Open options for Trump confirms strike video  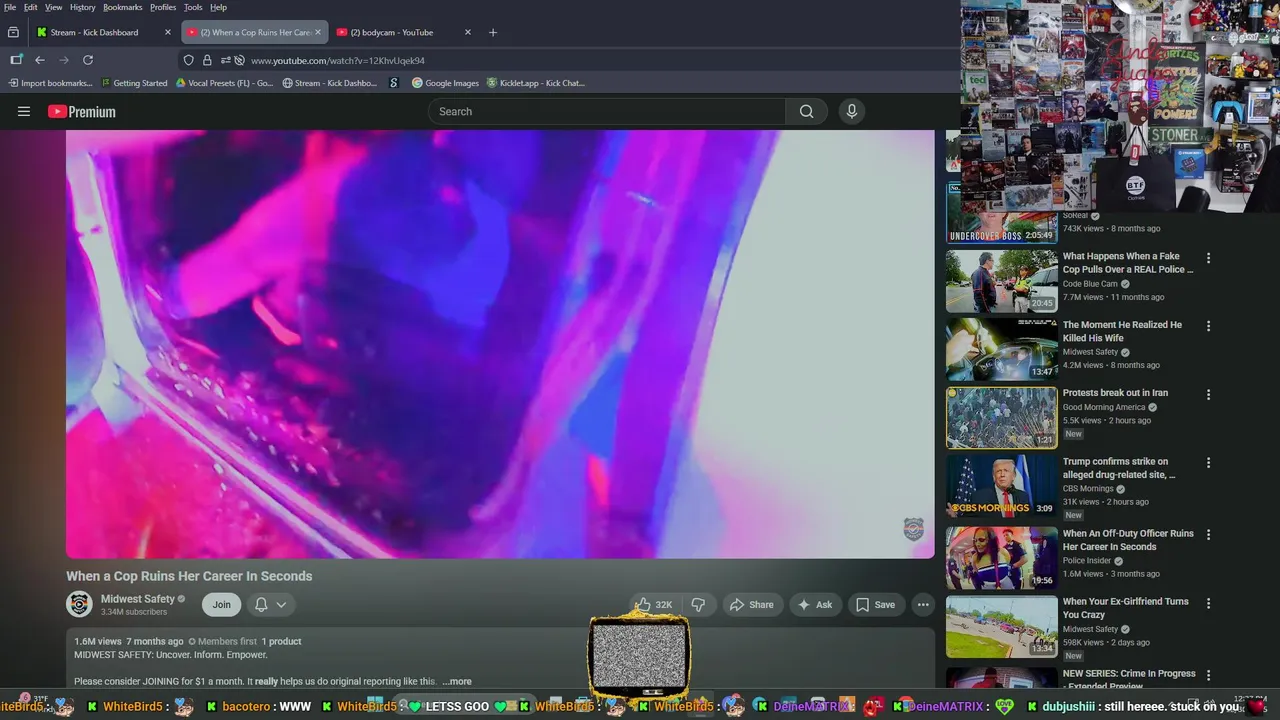click(x=1208, y=463)
